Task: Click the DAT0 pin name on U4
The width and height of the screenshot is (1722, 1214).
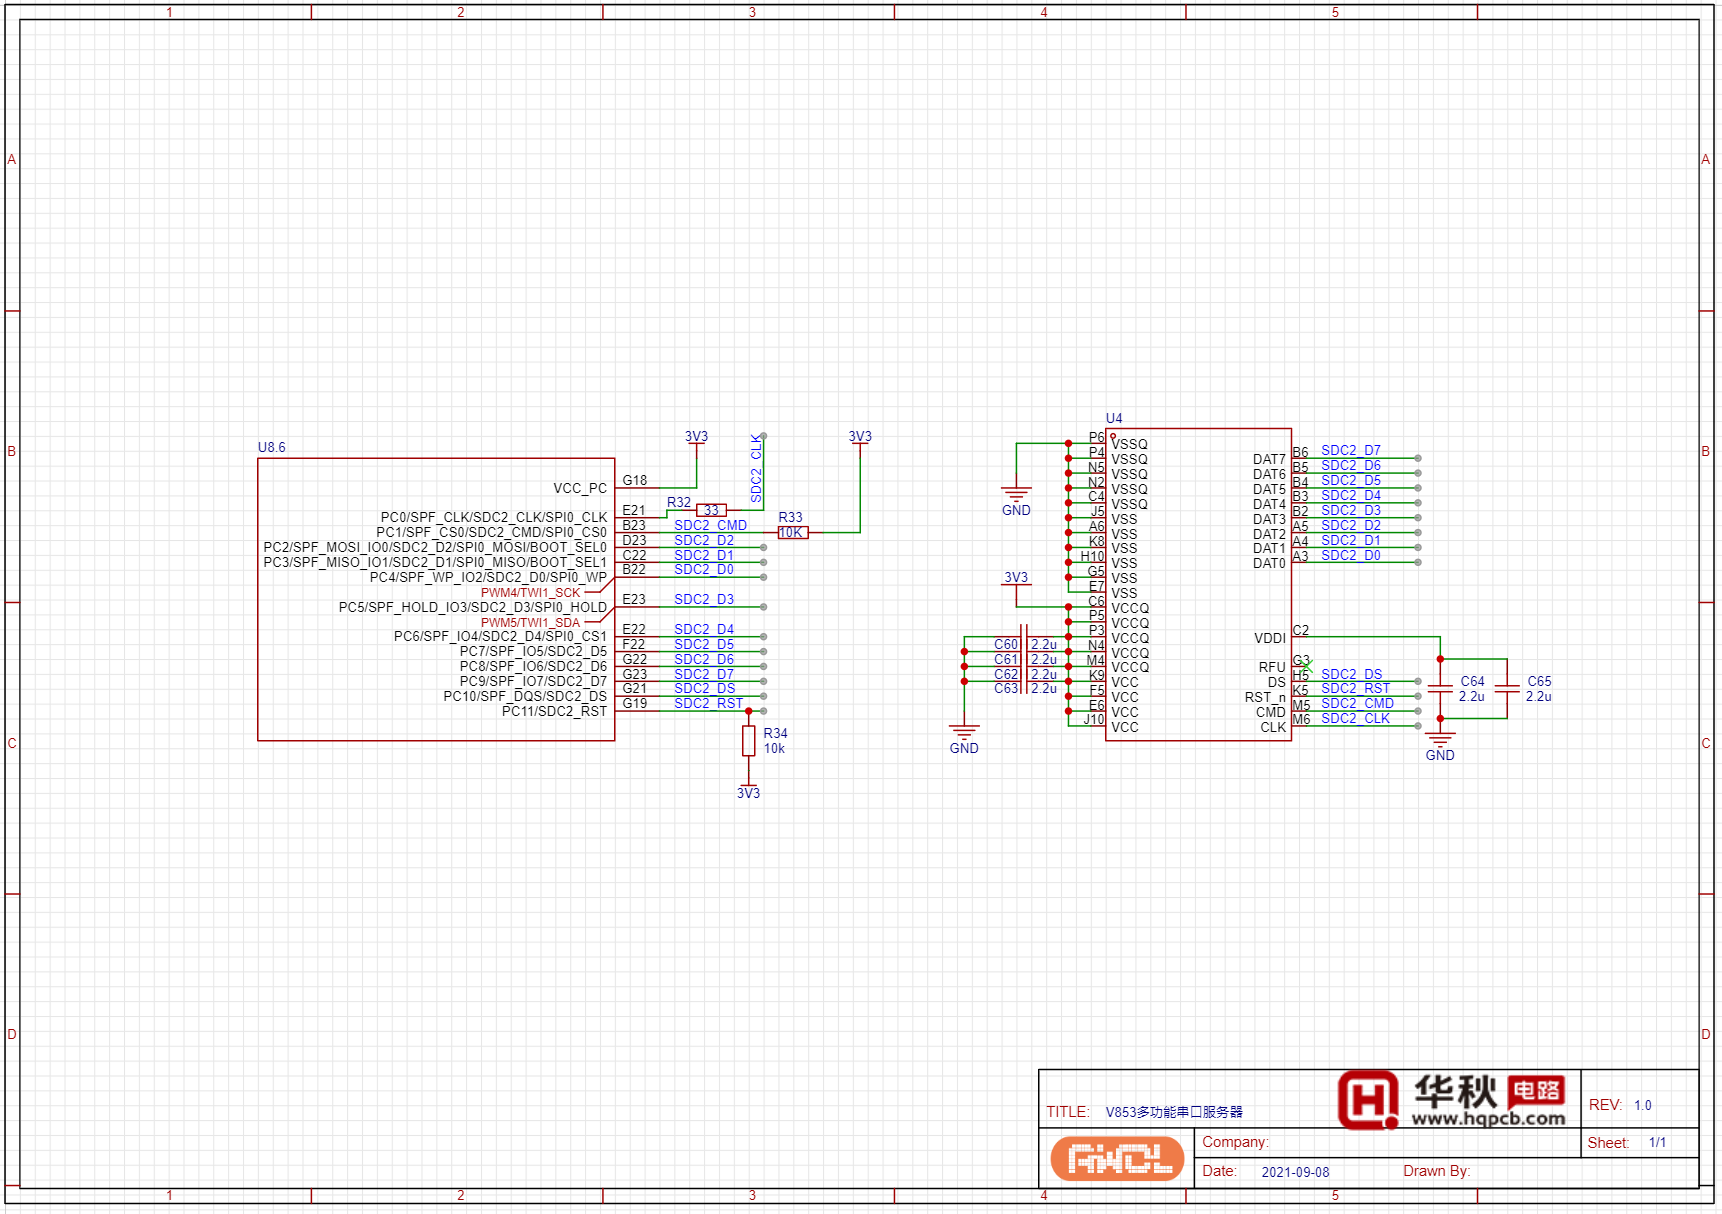Action: tap(1269, 563)
